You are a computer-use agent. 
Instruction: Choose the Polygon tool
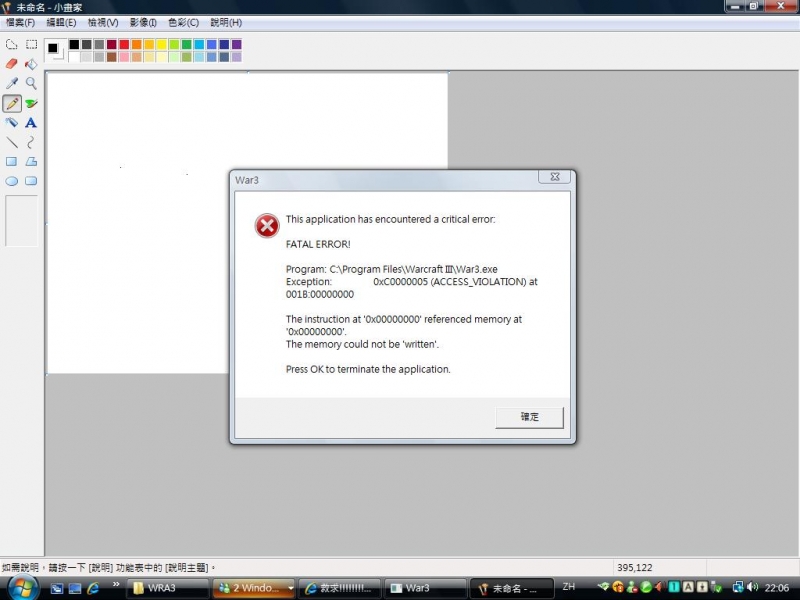coord(31,162)
